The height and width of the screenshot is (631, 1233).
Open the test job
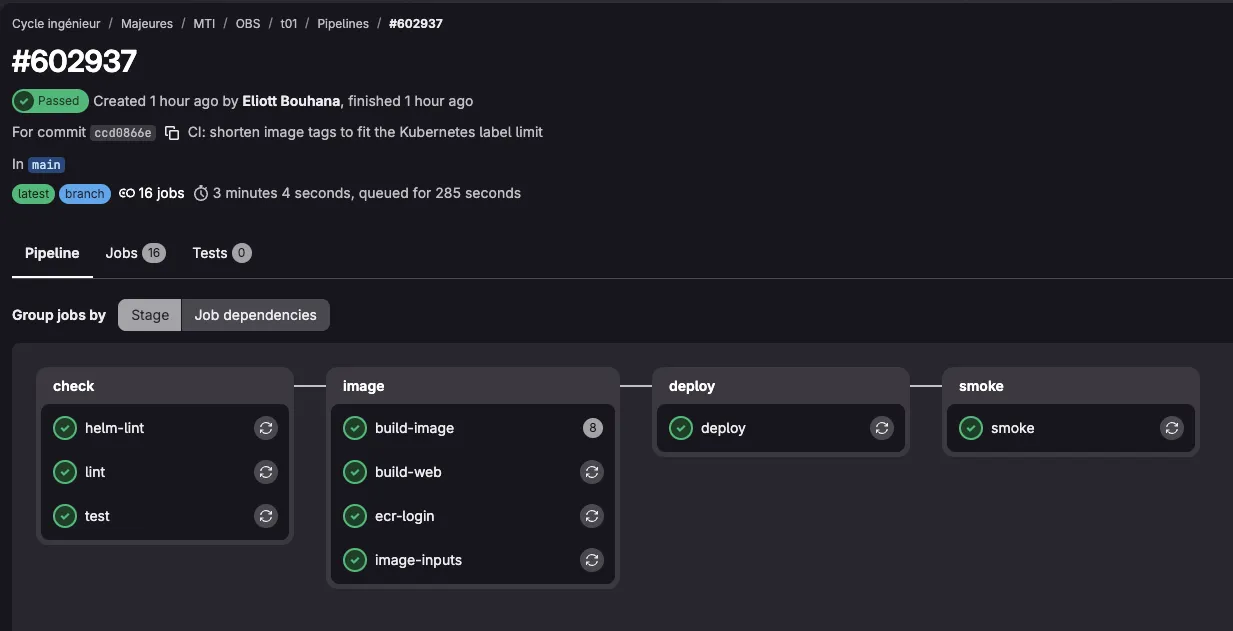(97, 516)
